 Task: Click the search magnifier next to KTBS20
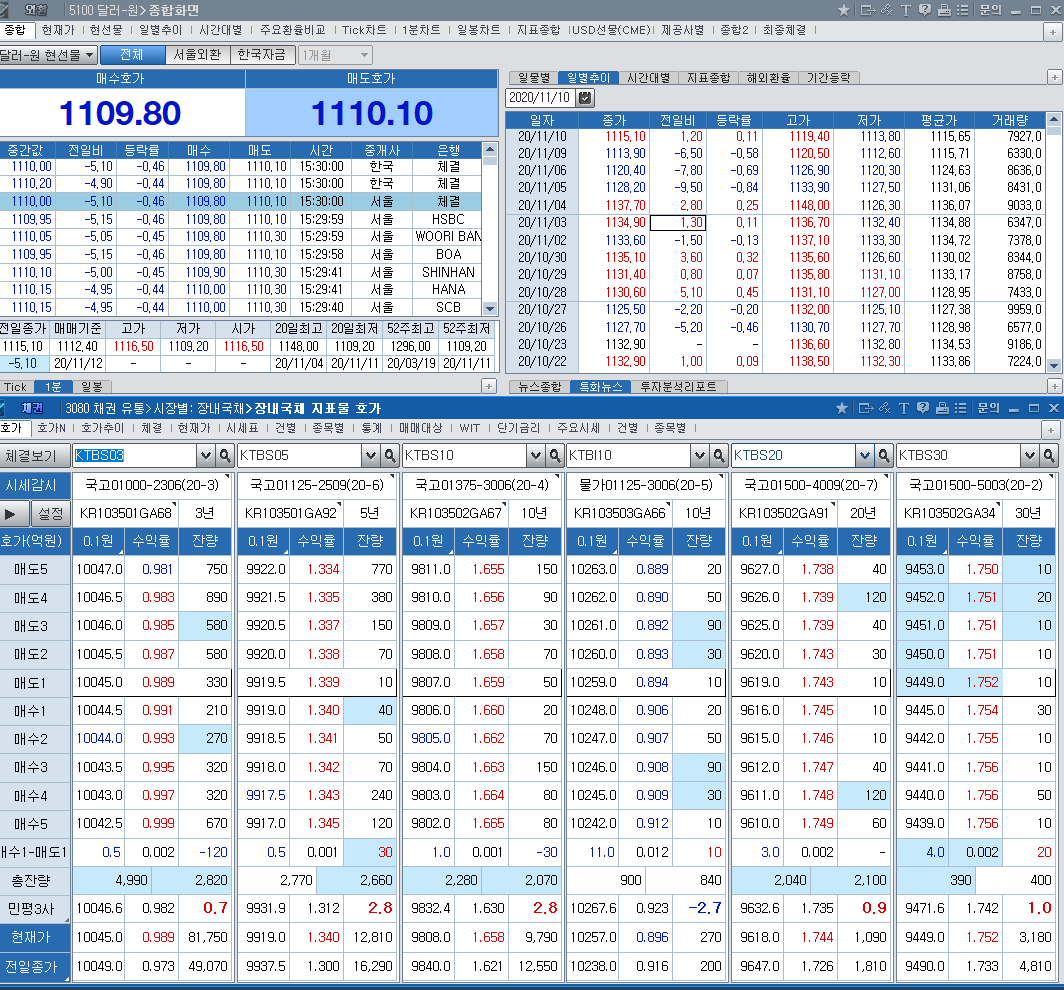(884, 456)
